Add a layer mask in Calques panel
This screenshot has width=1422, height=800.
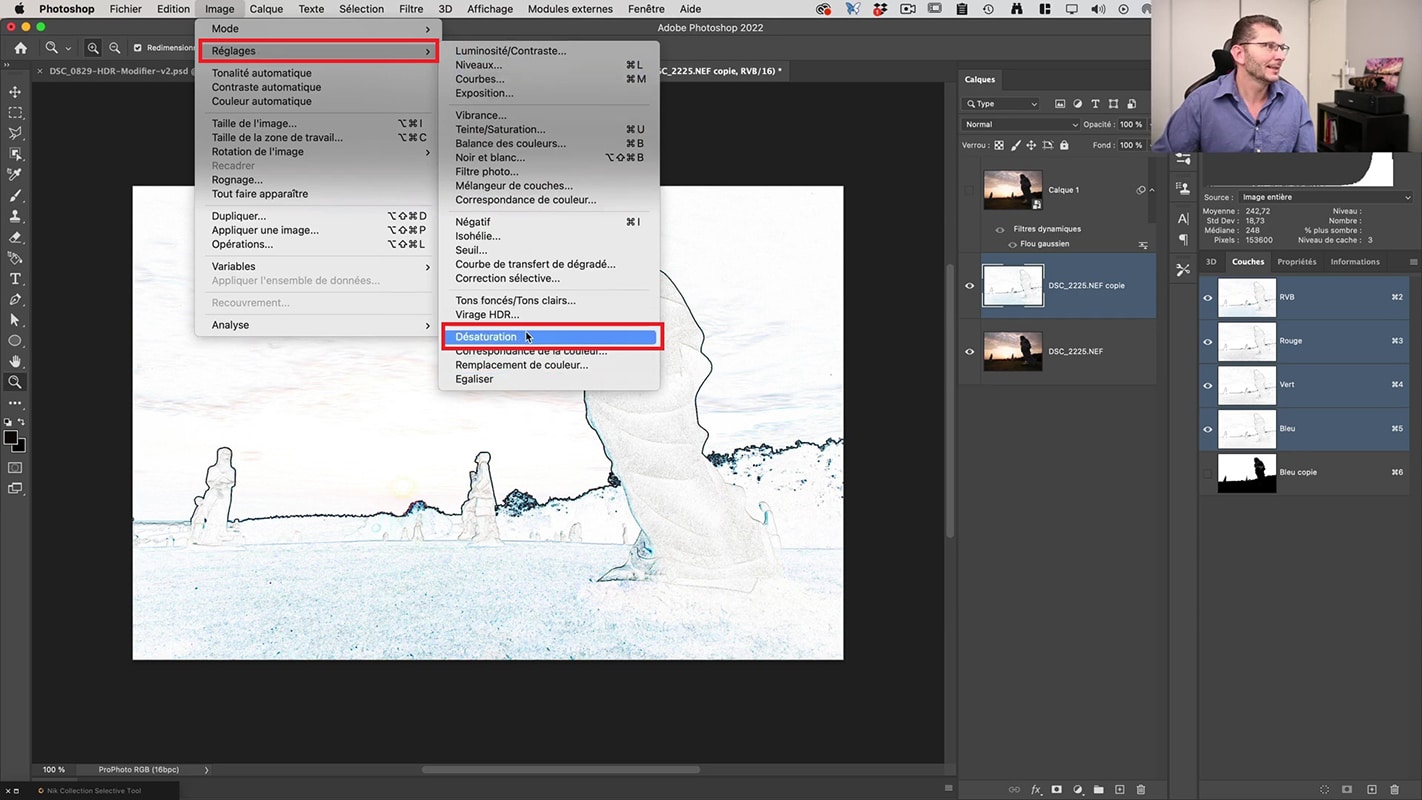pyautogui.click(x=1057, y=790)
